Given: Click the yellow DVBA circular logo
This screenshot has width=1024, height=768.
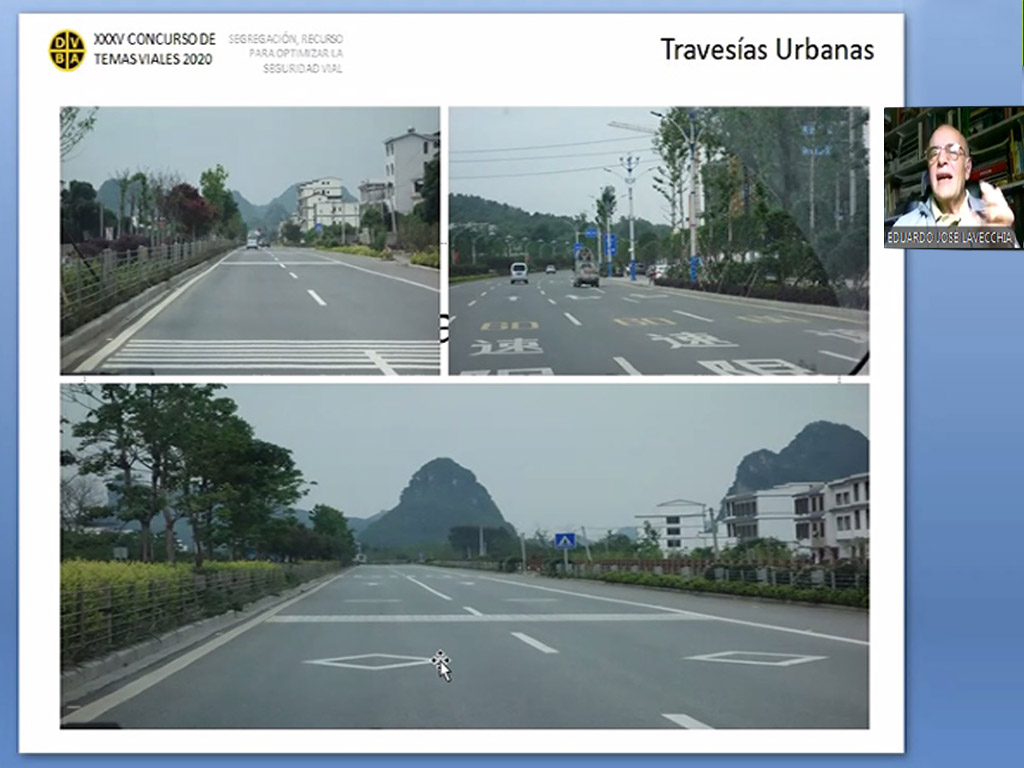Looking at the screenshot, I should [67, 50].
